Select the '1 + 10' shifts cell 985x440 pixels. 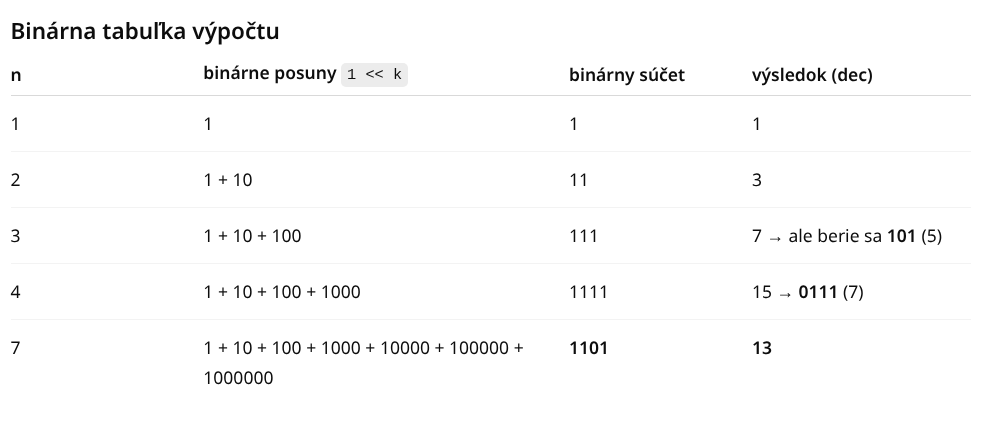coord(226,180)
